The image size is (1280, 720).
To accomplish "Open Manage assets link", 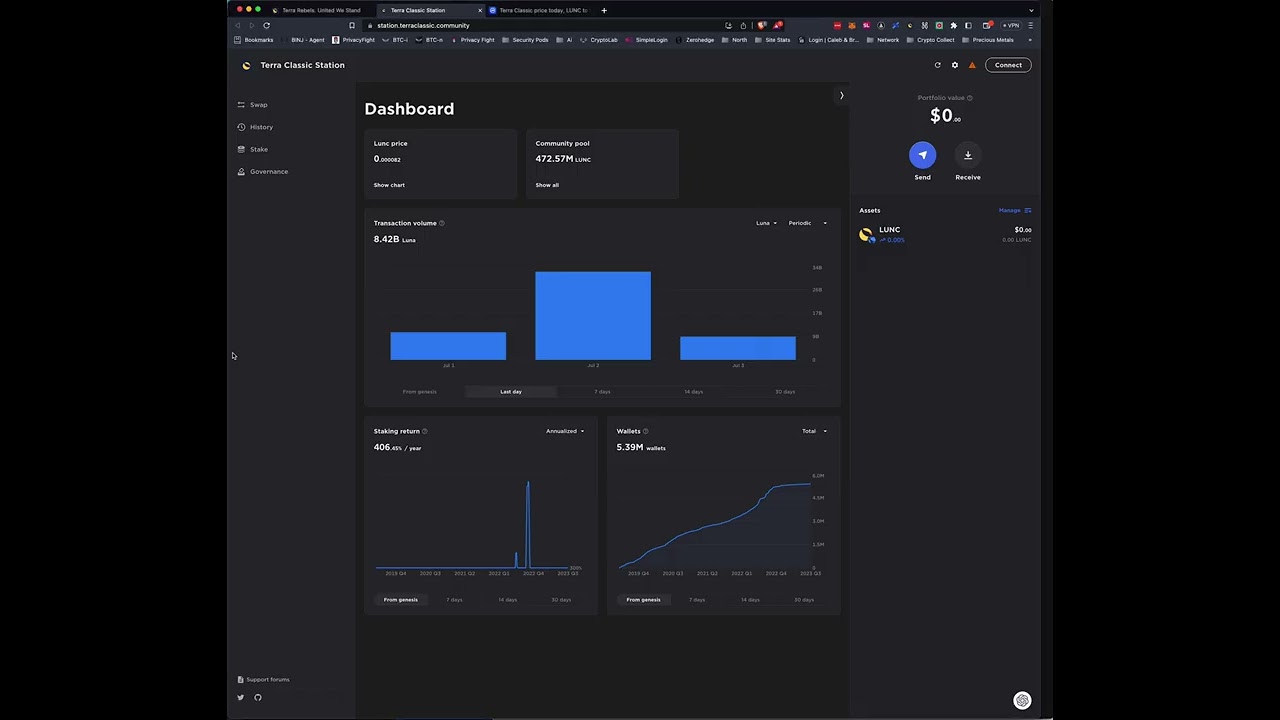I will 1014,210.
